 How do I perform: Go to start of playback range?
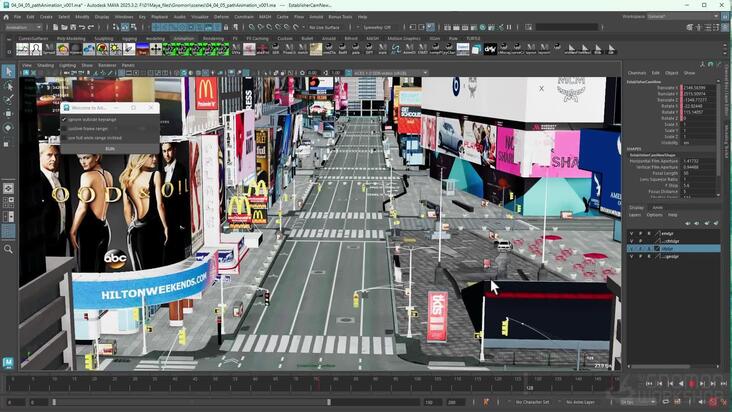649,384
